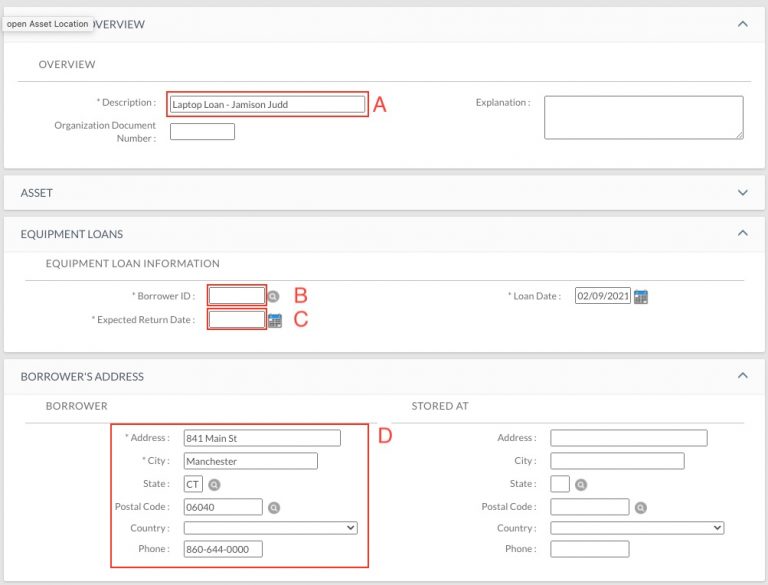This screenshot has height=585, width=768.
Task: Collapse the Overview section chevron
Action: 742,24
